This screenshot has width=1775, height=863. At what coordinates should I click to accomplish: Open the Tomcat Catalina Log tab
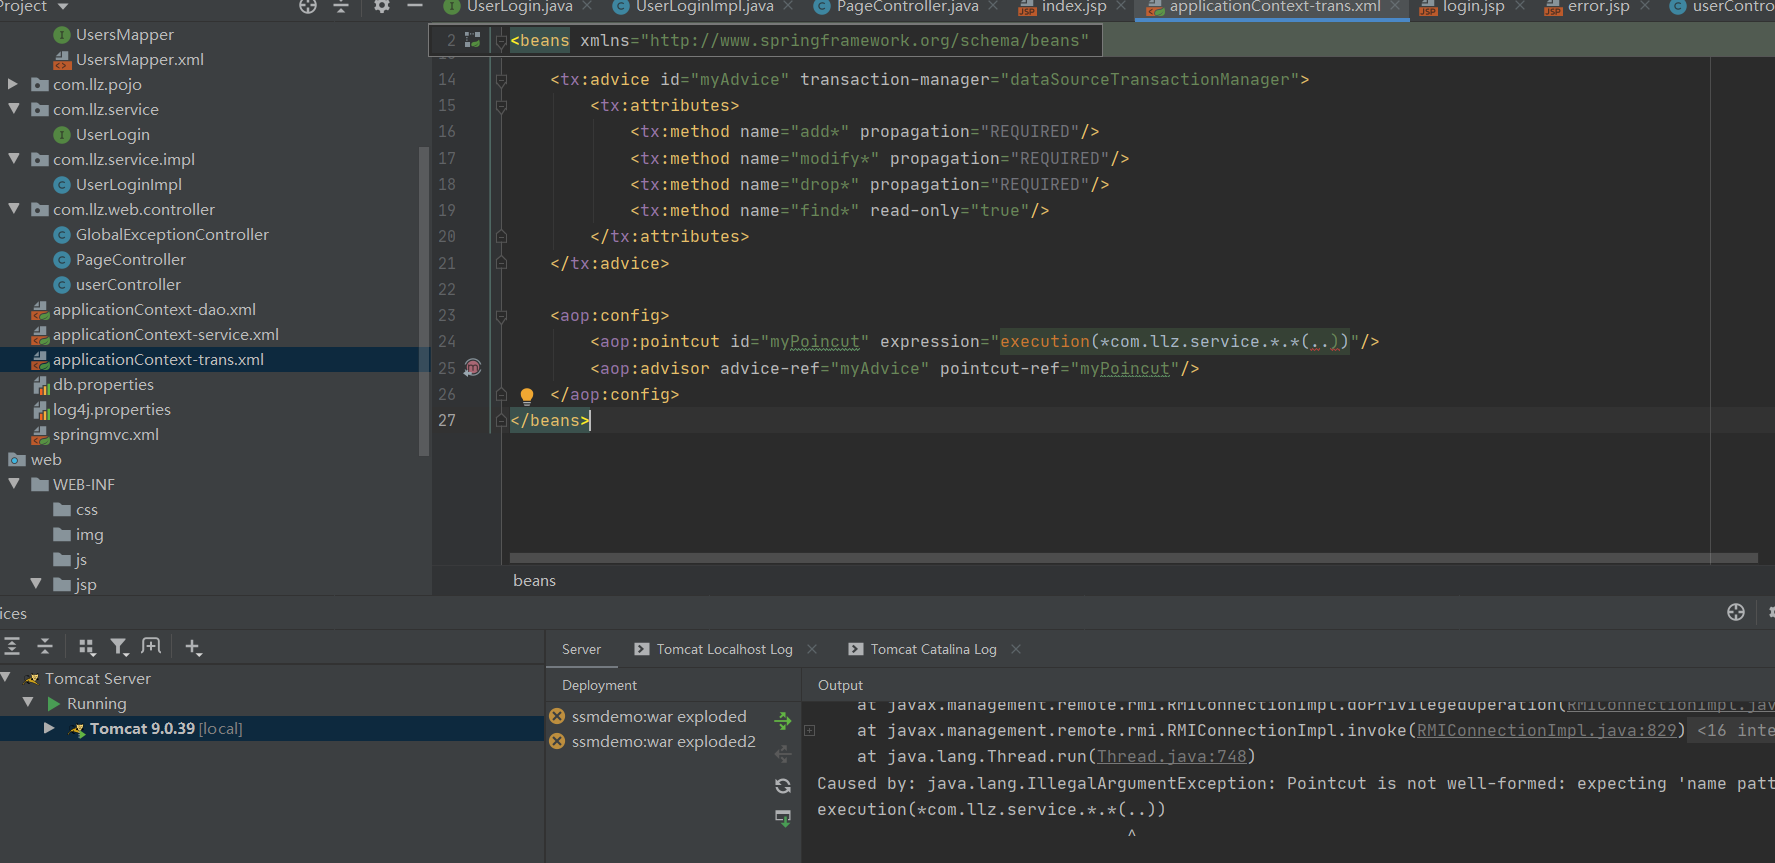[933, 649]
